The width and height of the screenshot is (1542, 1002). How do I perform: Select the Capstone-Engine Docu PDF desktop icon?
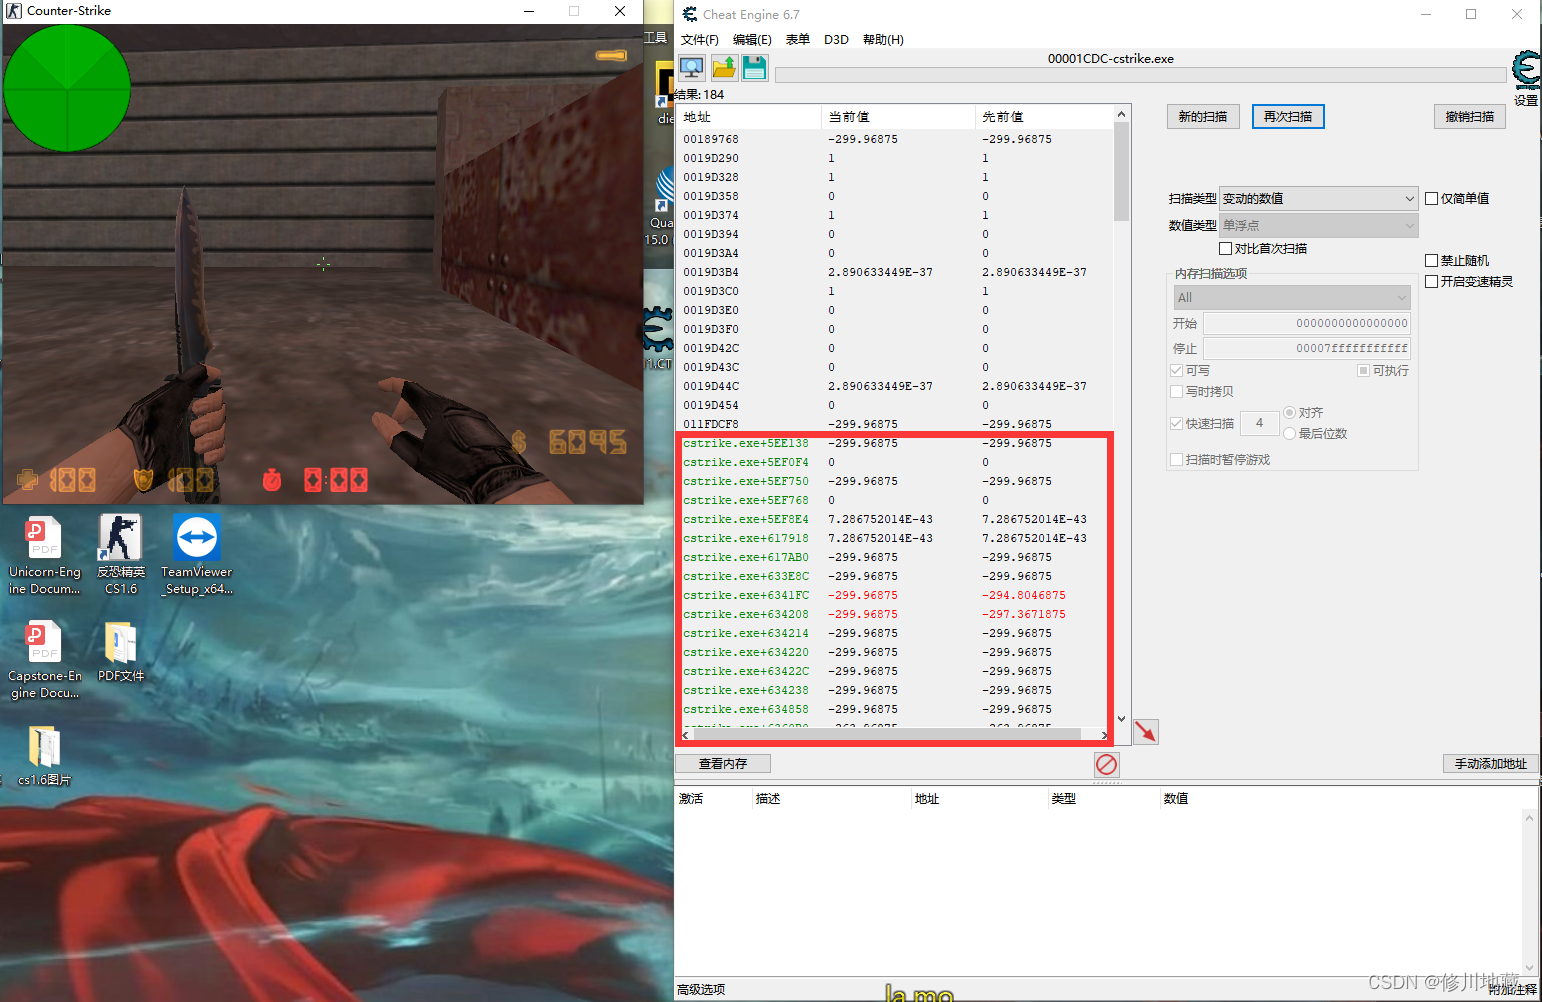pos(45,660)
